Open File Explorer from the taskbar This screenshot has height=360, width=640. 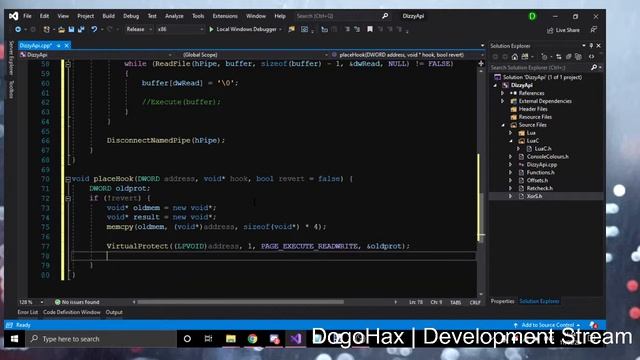(x=231, y=339)
